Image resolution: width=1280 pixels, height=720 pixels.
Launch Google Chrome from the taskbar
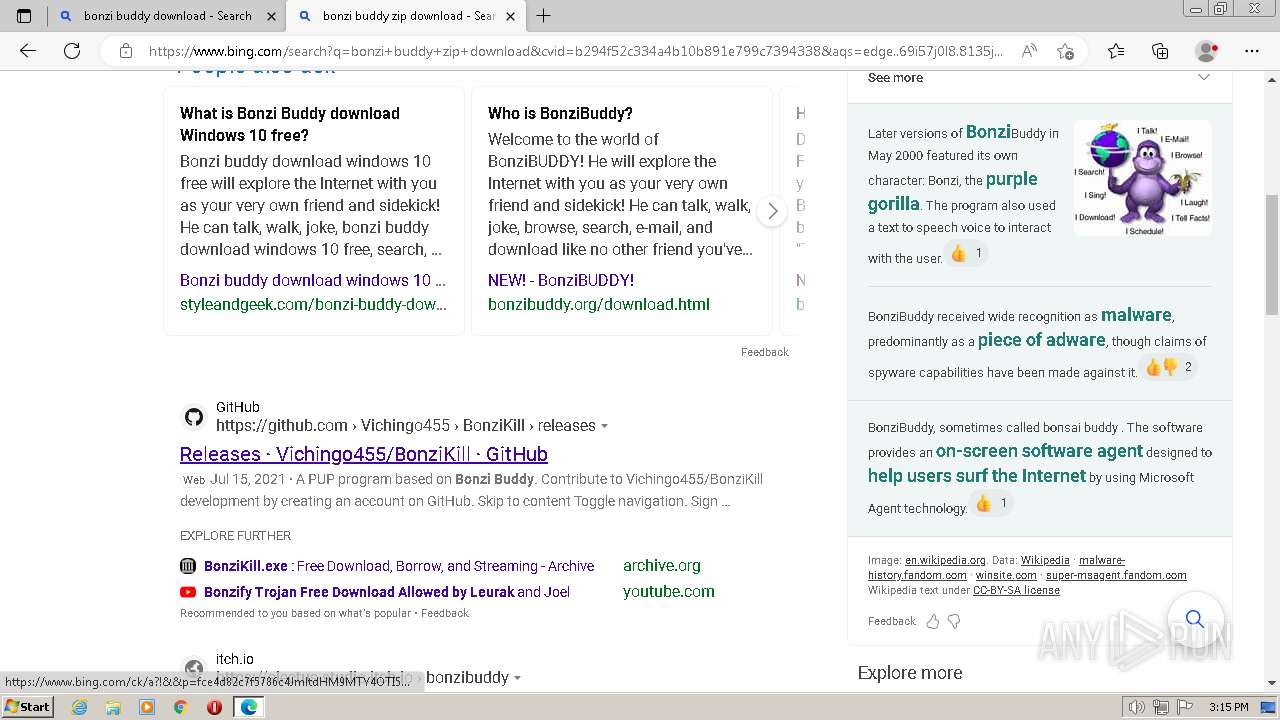[x=180, y=707]
